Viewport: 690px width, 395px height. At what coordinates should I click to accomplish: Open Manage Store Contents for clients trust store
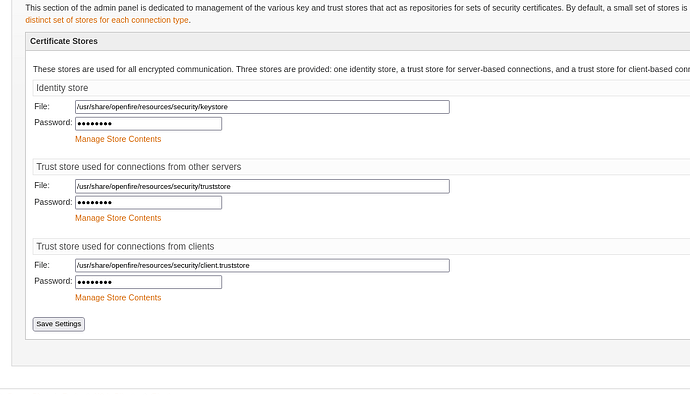pyautogui.click(x=118, y=298)
